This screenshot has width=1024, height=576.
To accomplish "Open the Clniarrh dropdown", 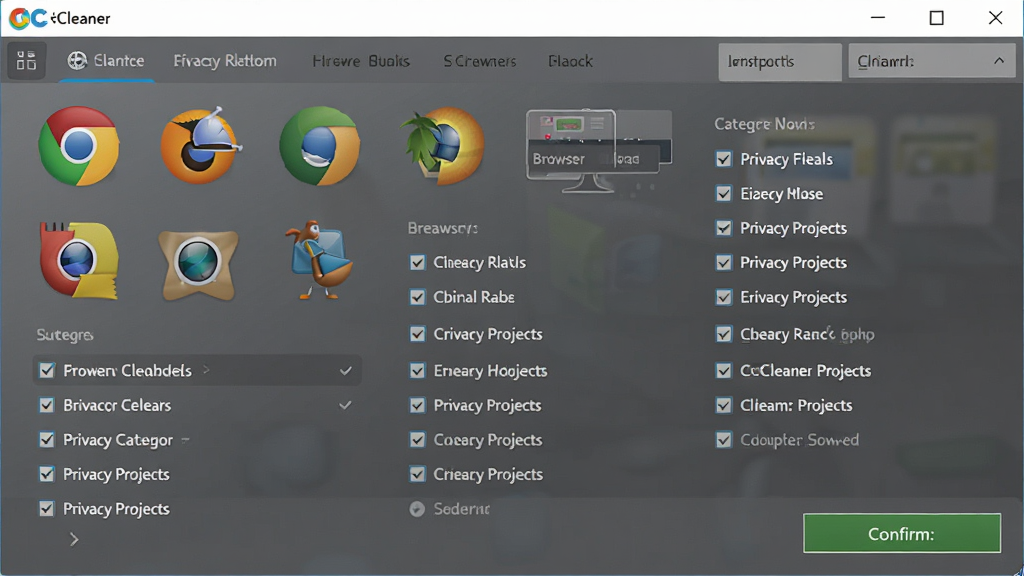I will pos(932,62).
